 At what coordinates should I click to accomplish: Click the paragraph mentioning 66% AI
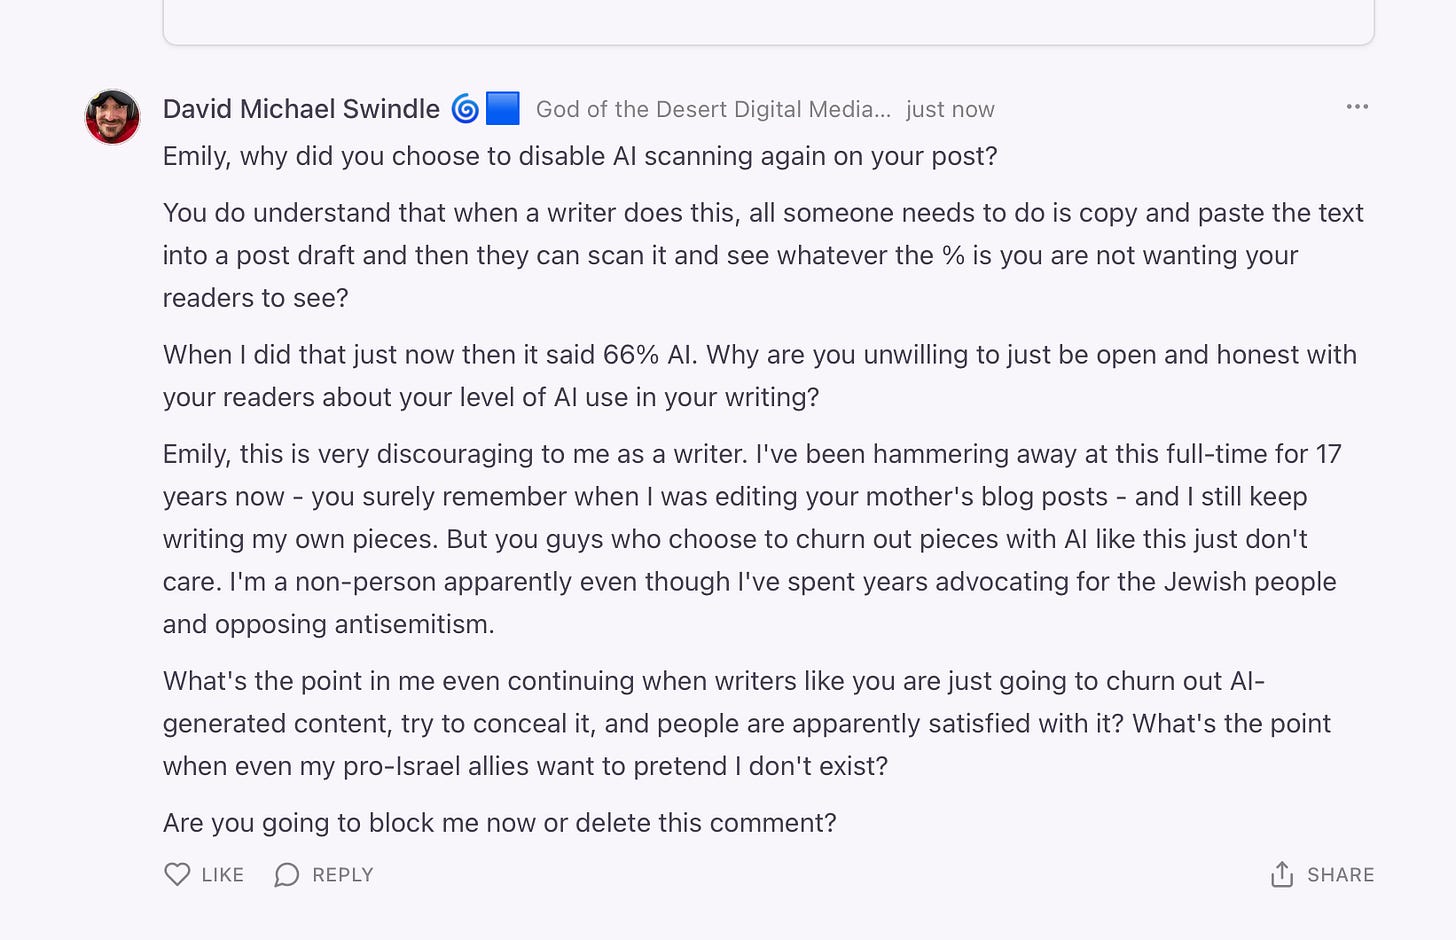click(760, 376)
